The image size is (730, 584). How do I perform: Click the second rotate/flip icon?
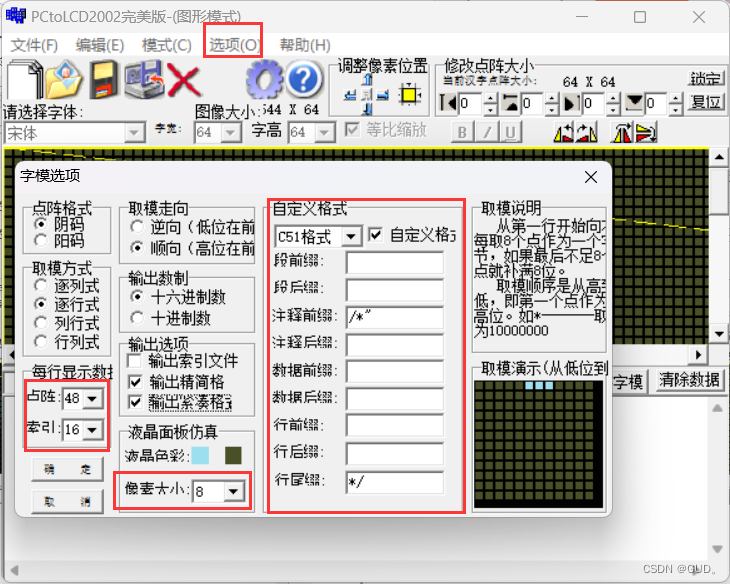point(587,133)
